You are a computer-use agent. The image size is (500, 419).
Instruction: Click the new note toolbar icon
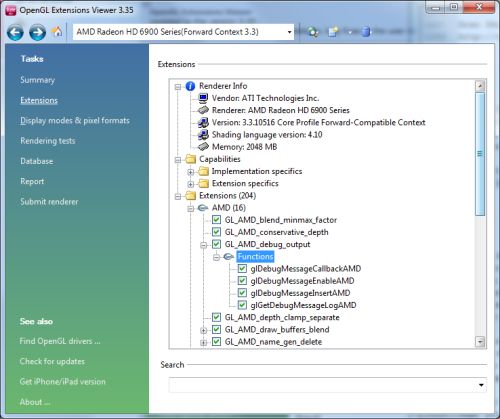(333, 32)
